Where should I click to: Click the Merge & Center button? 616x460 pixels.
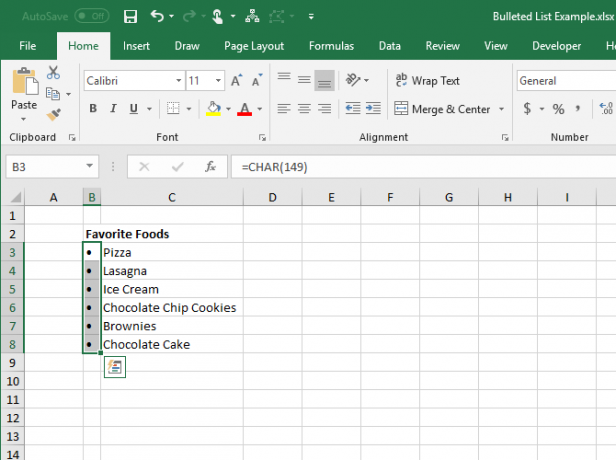443,109
